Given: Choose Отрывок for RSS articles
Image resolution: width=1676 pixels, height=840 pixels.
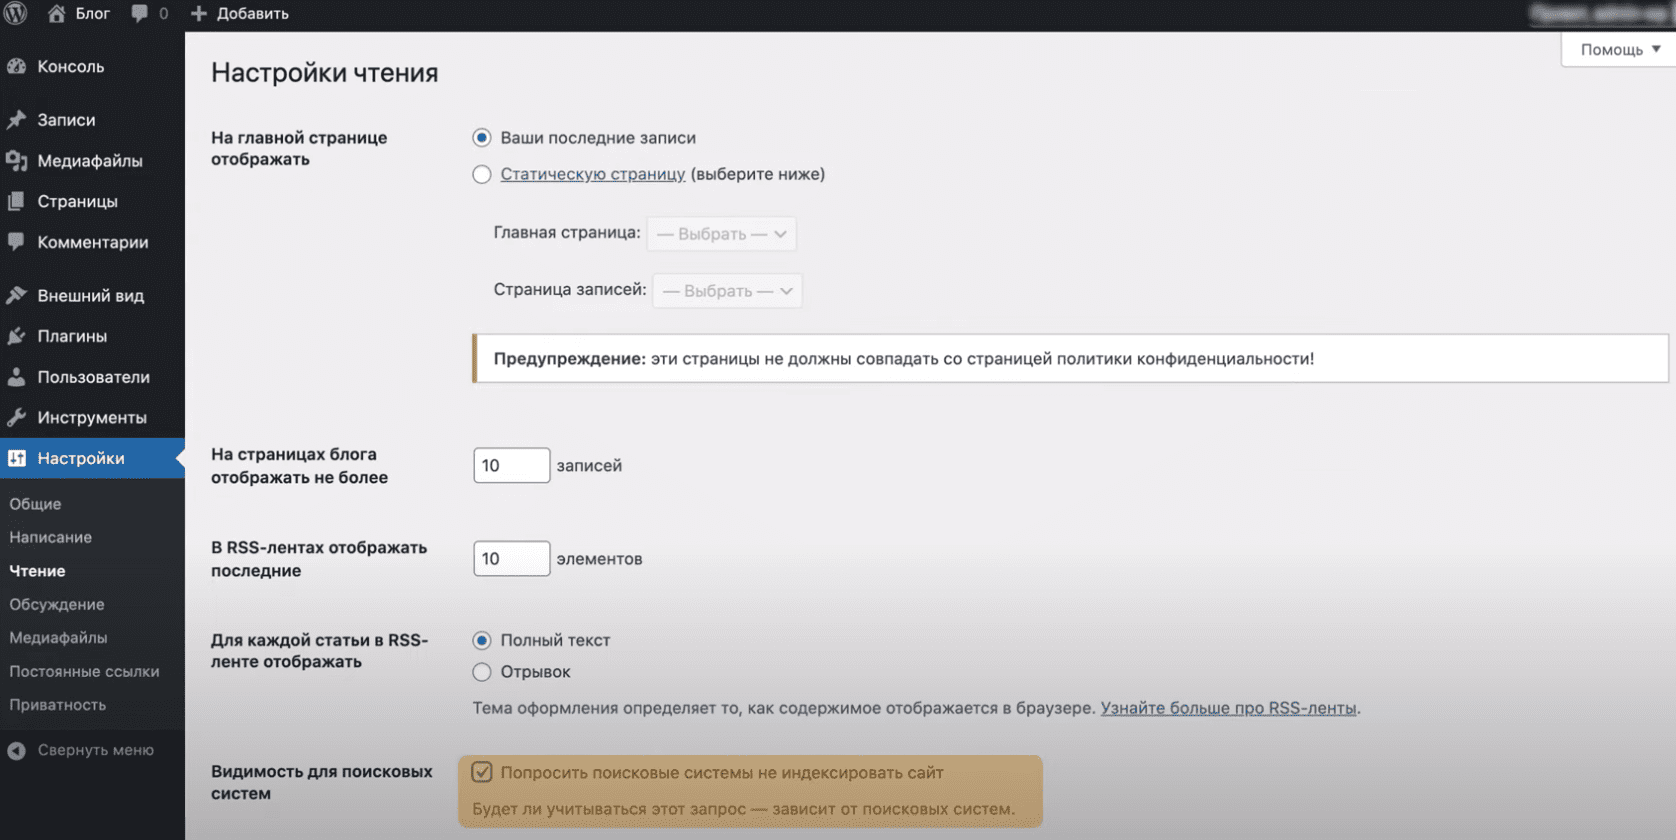Looking at the screenshot, I should point(482,672).
